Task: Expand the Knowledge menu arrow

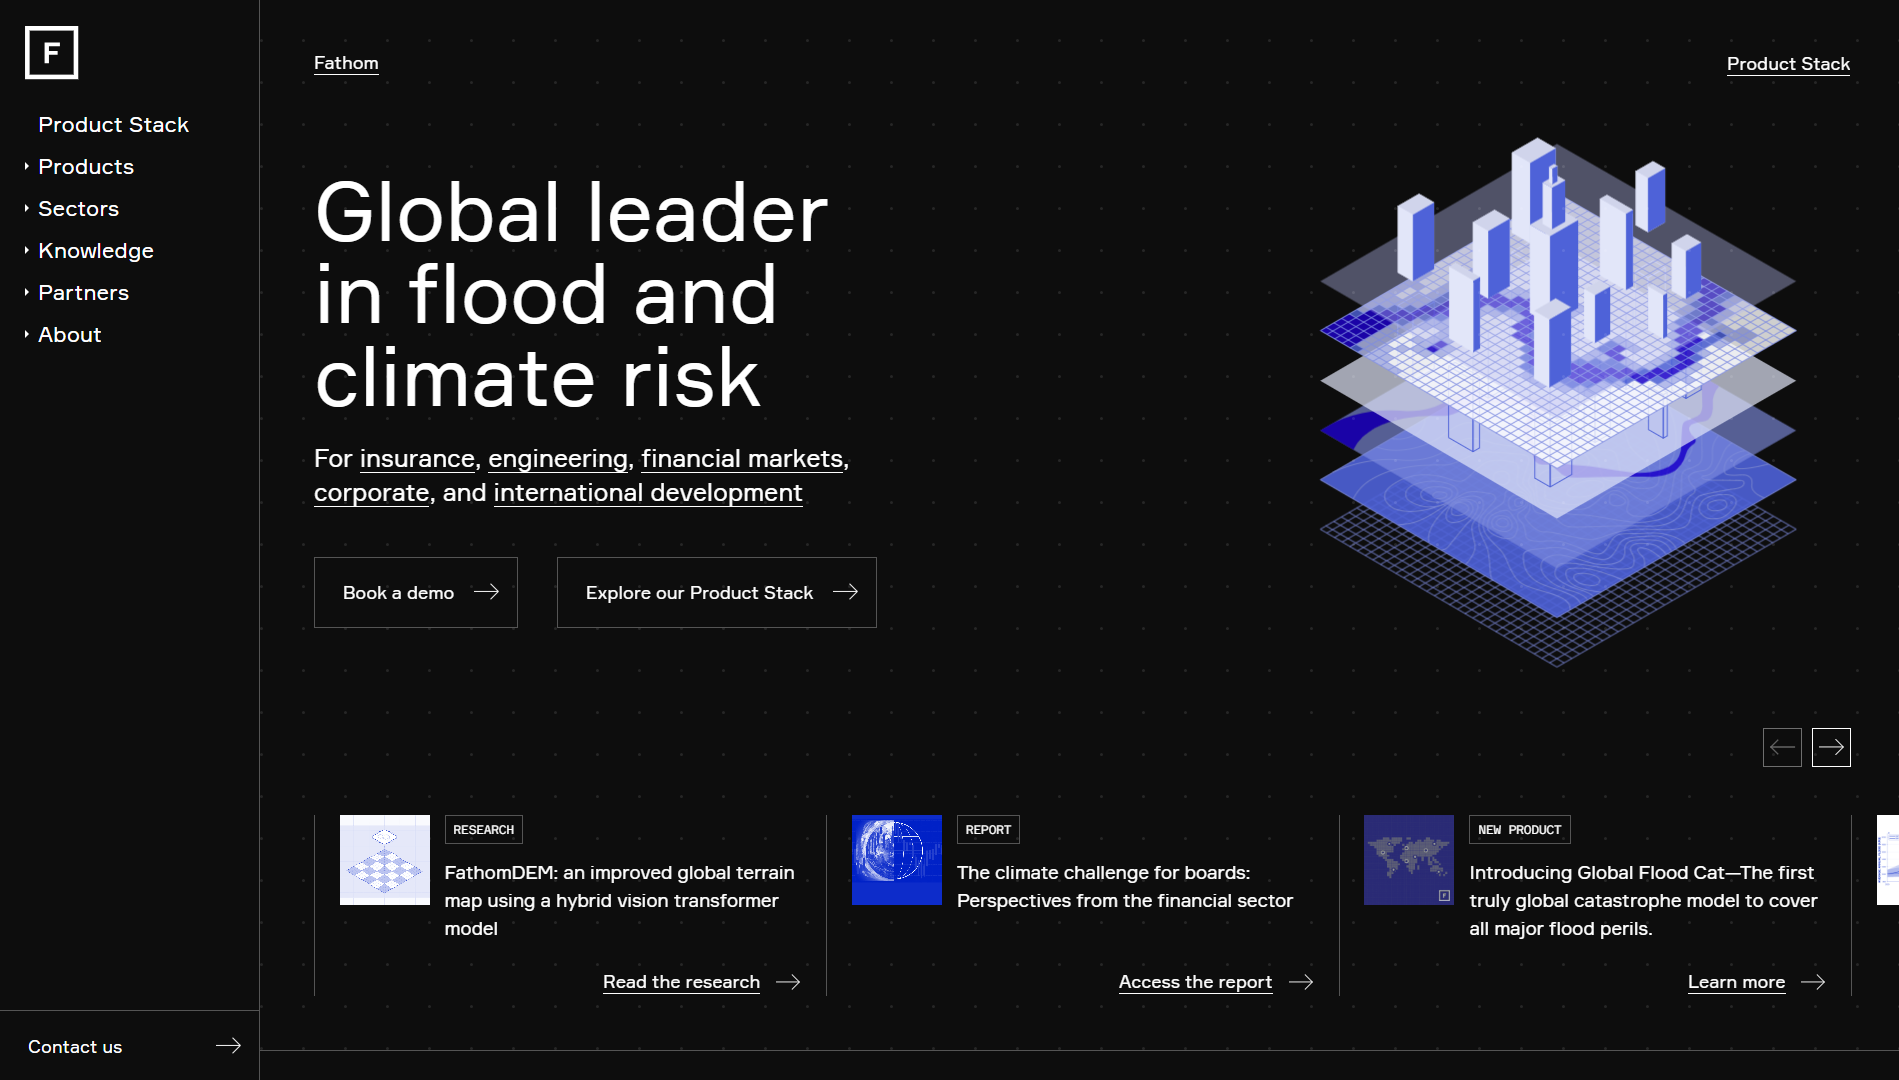Action: pyautogui.click(x=27, y=251)
